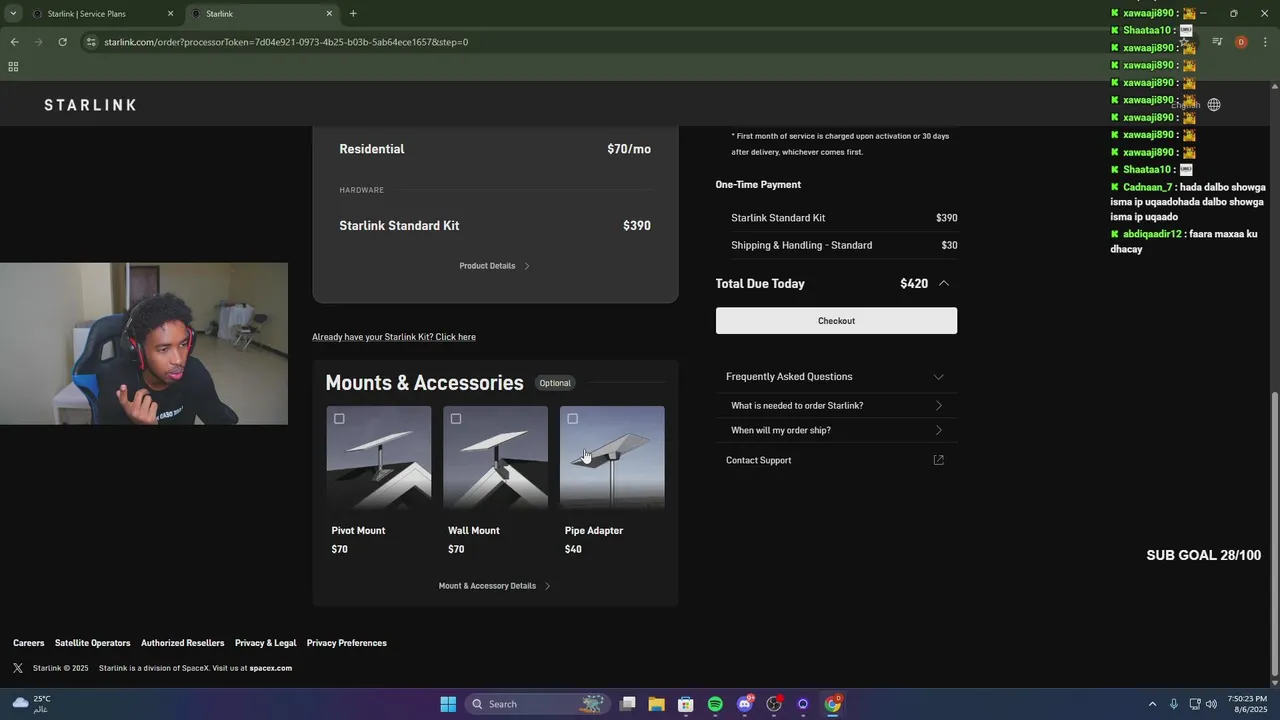Screen dimensions: 1280x720
Task: Open OBS Studio from taskbar
Action: pos(773,704)
